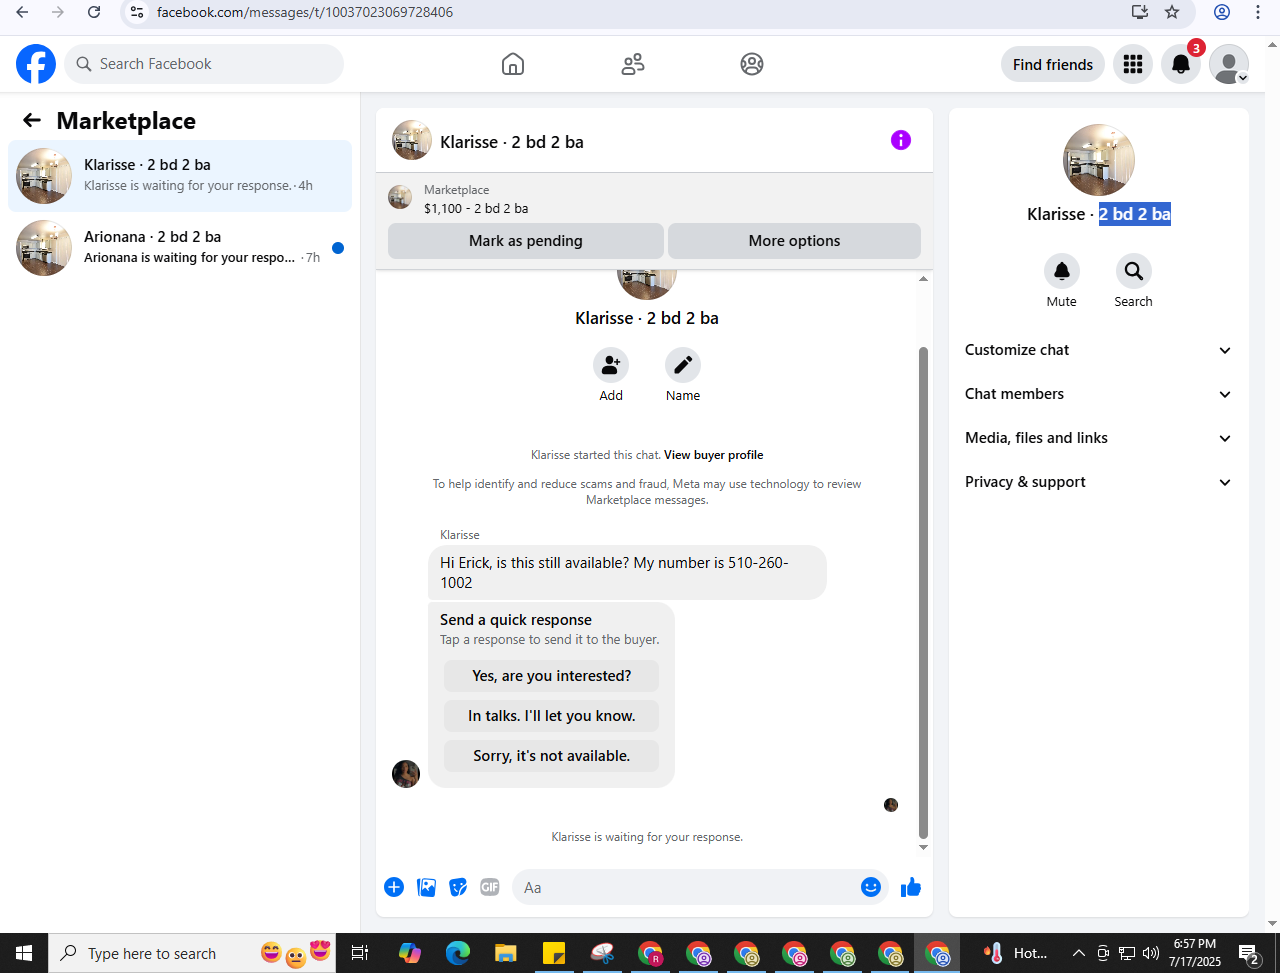The width and height of the screenshot is (1280, 973).
Task: Click the volume speaker tray icon
Action: tap(1151, 953)
